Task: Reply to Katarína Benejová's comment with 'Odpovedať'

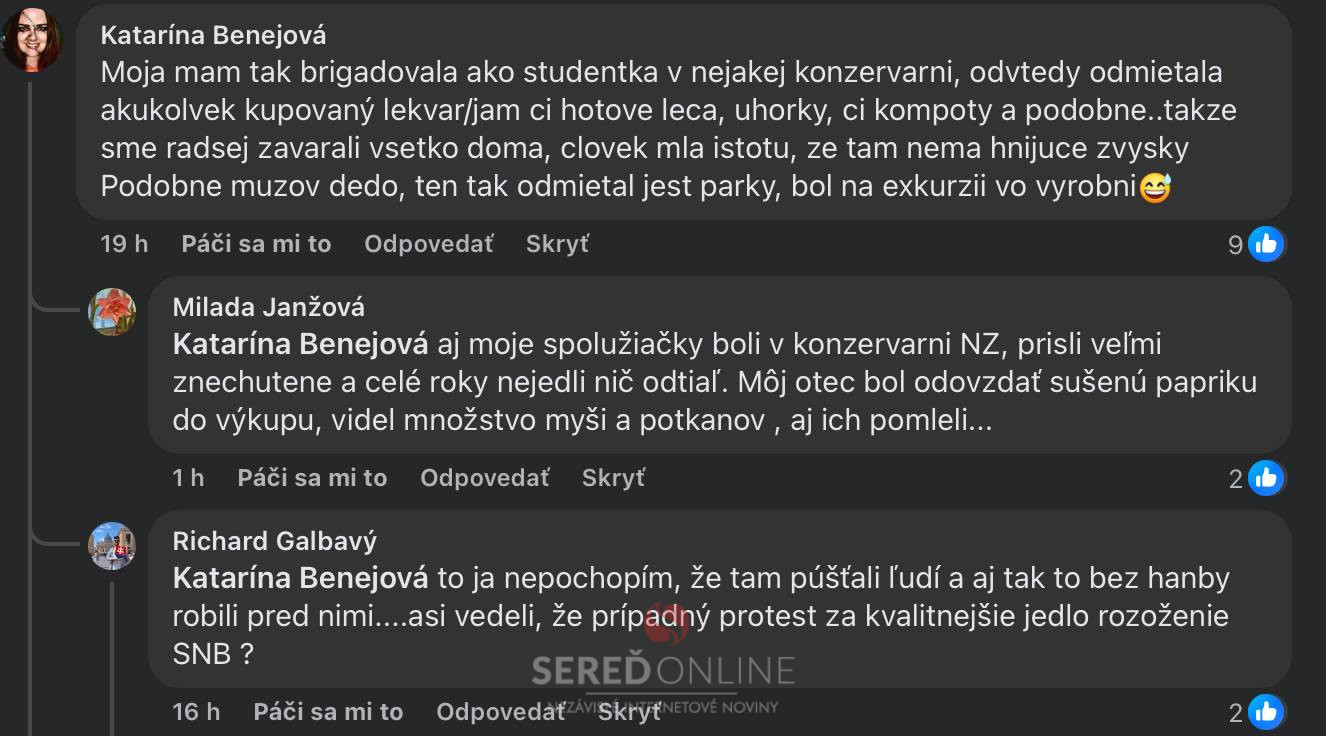Action: pos(428,244)
